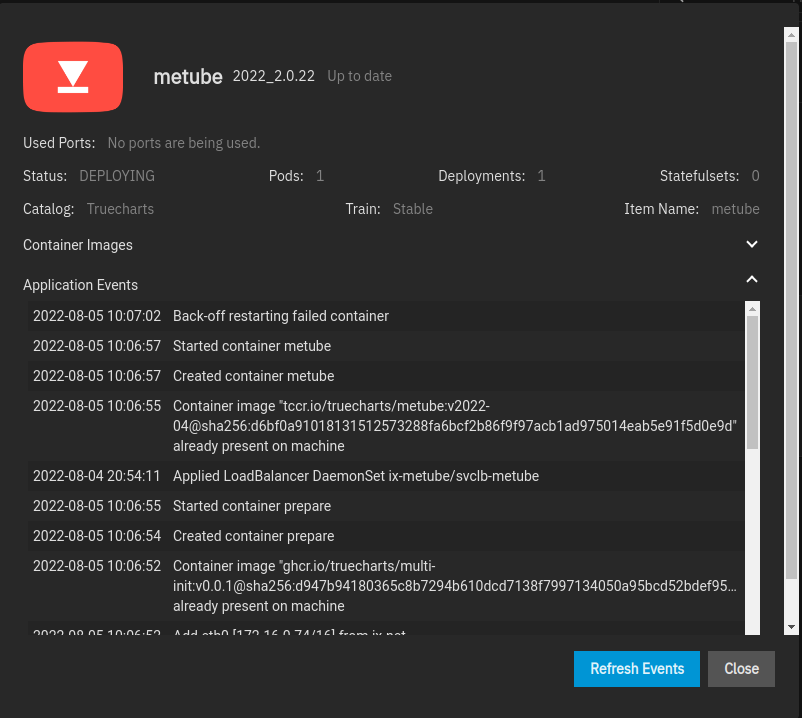The width and height of the screenshot is (802, 718).
Task: Click the events list scrollbar thumb
Action: tap(752, 383)
